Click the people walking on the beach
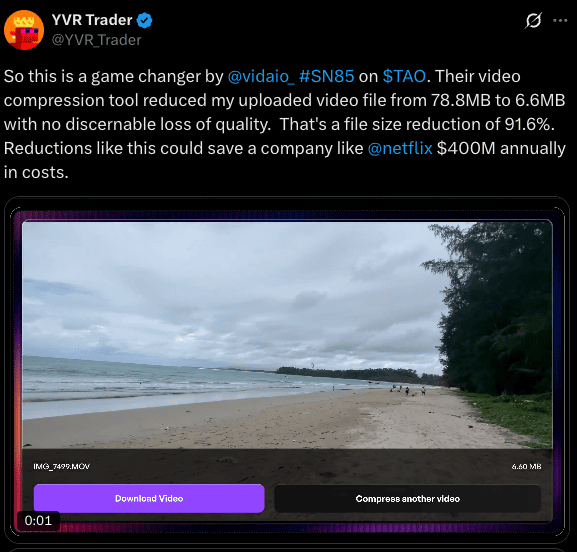The width and height of the screenshot is (577, 552). [x=408, y=390]
